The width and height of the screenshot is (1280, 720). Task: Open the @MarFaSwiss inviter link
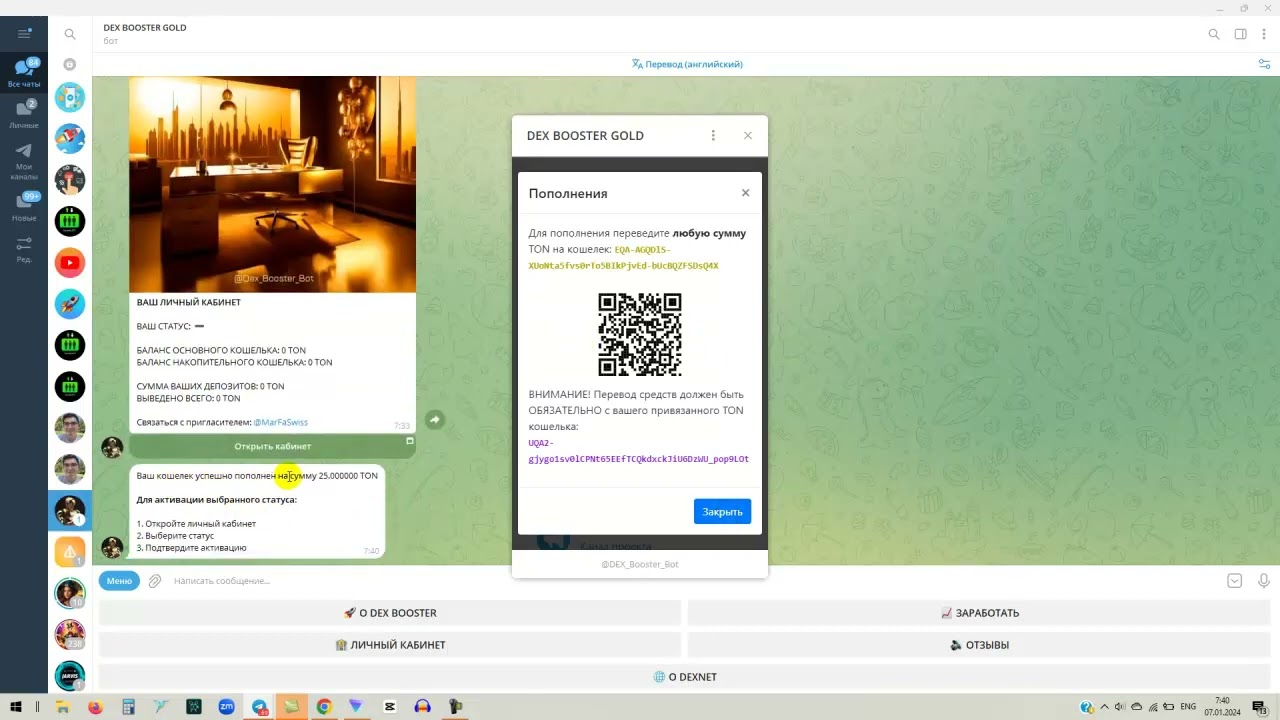pyautogui.click(x=281, y=423)
